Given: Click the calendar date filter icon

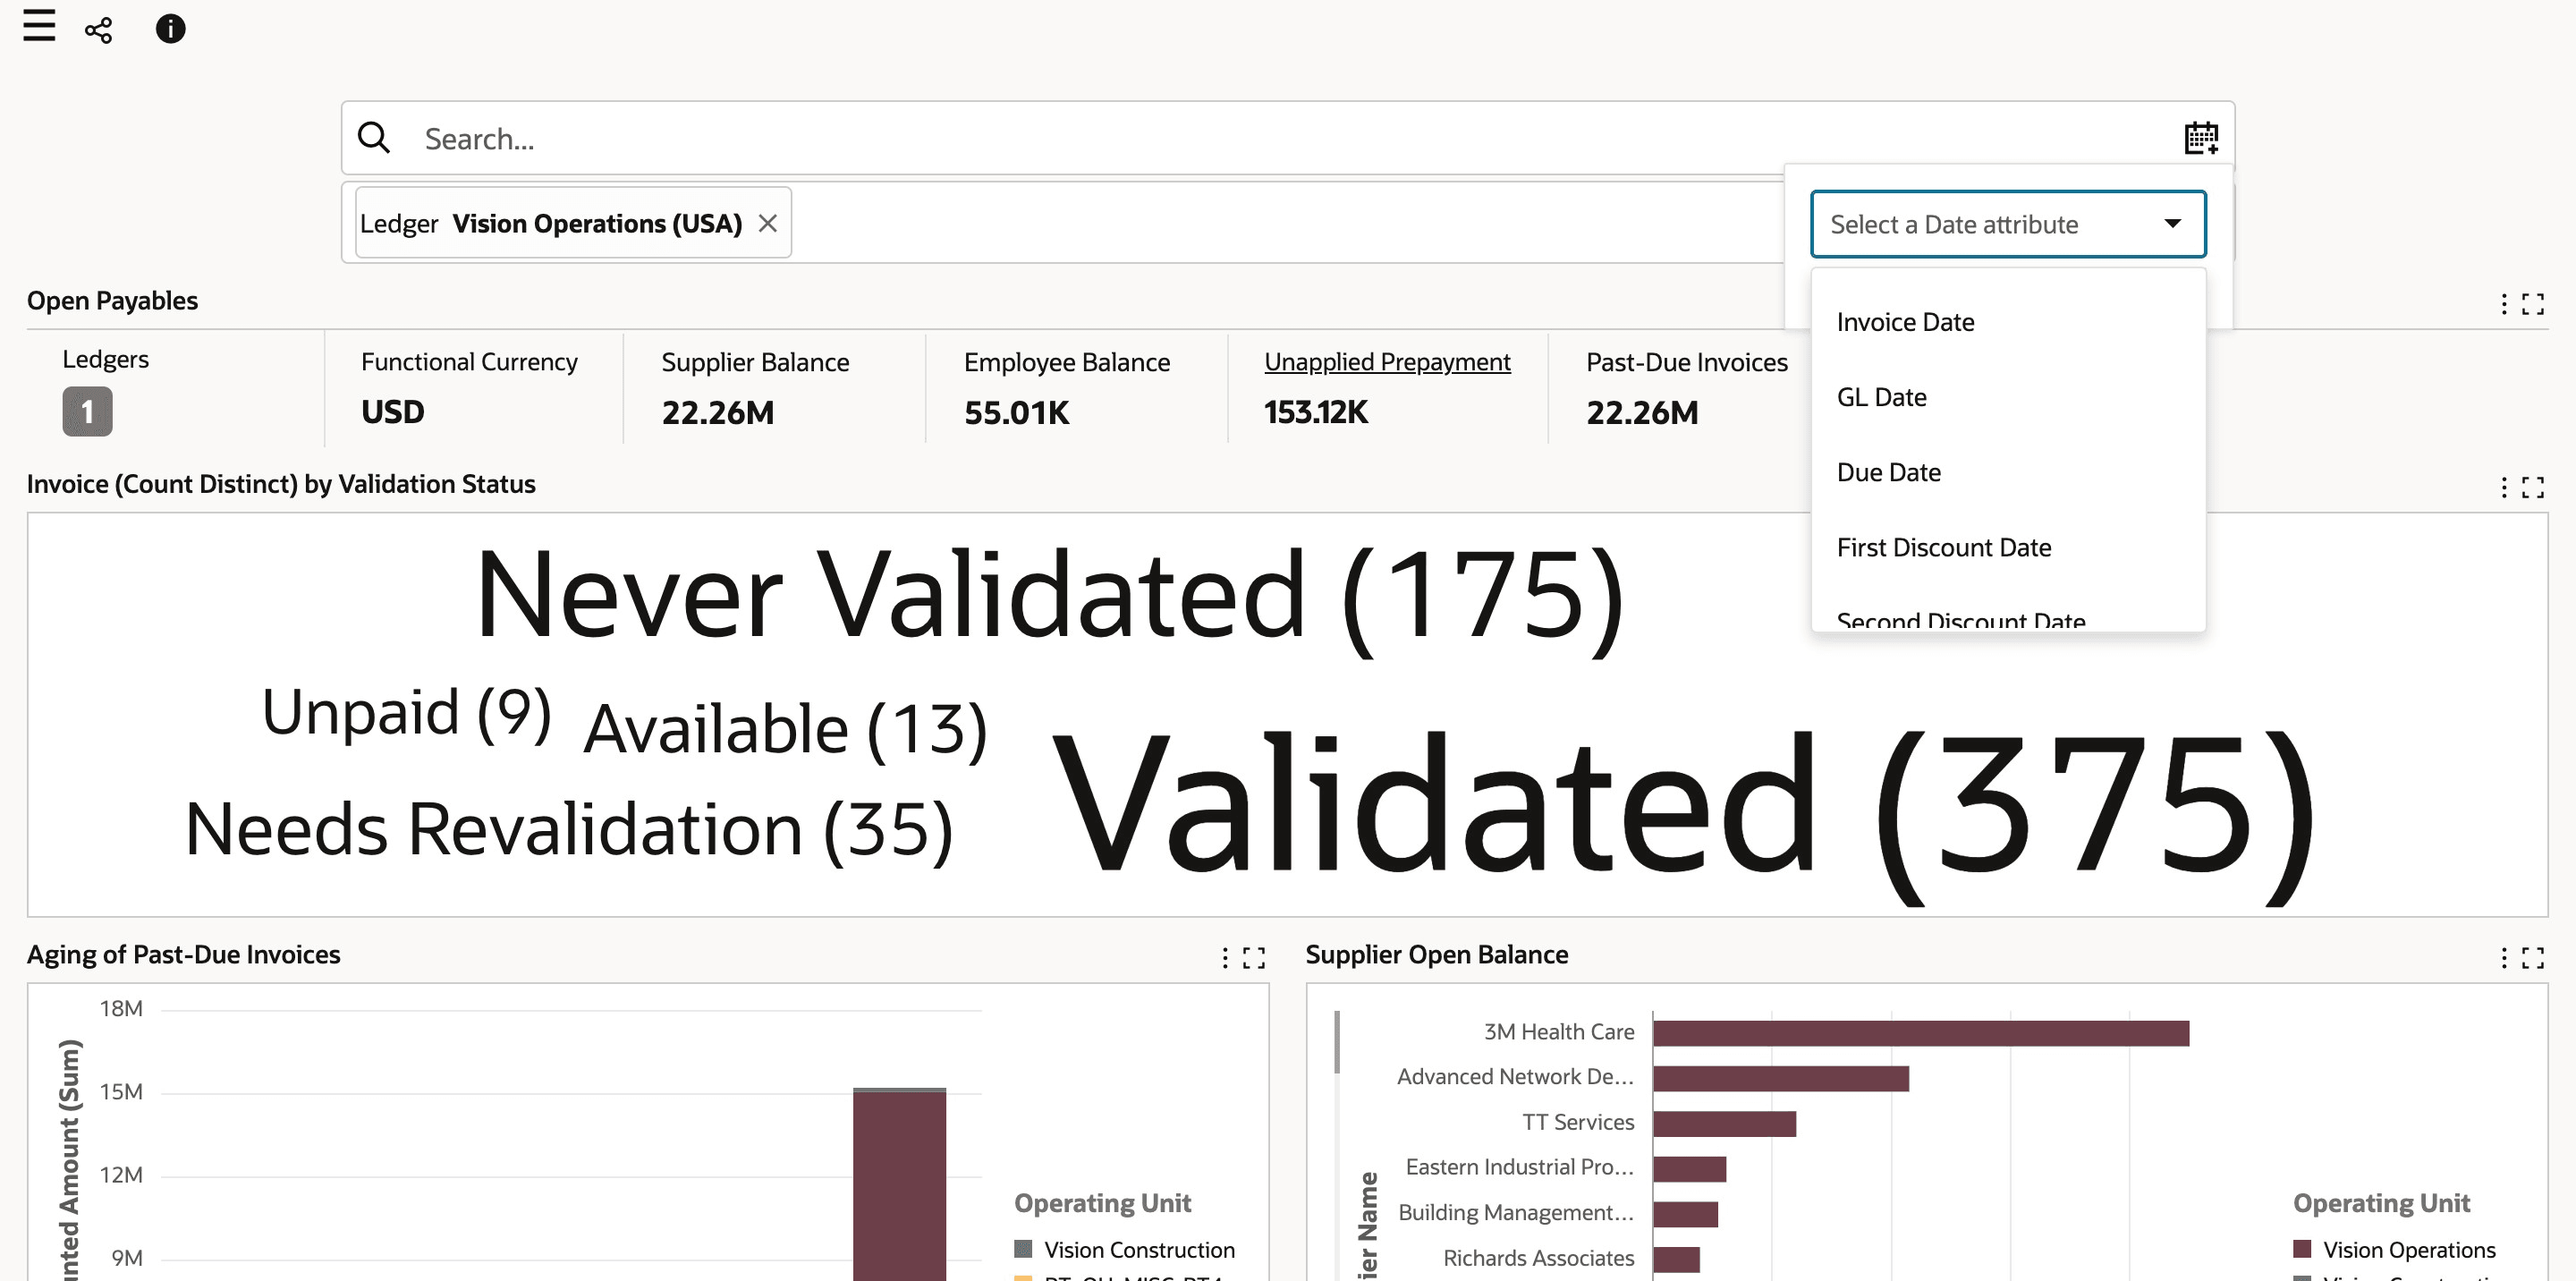Looking at the screenshot, I should pyautogui.click(x=2201, y=138).
